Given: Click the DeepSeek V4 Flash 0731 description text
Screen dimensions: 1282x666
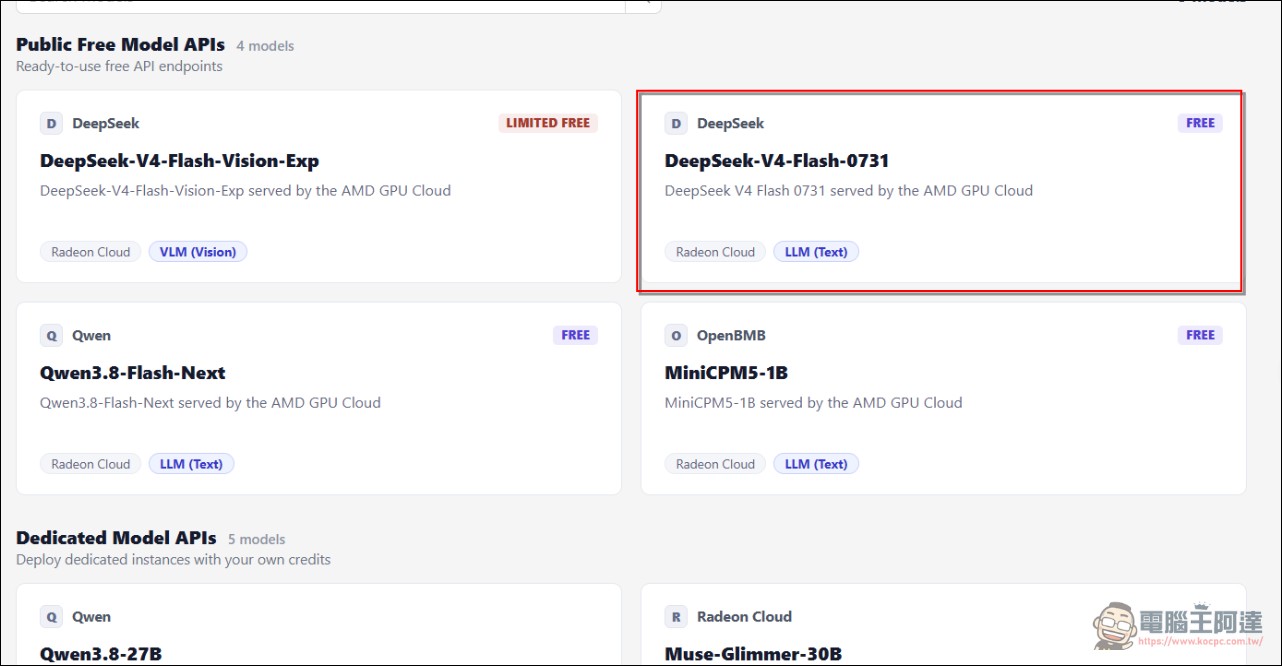Looking at the screenshot, I should click(x=849, y=190).
